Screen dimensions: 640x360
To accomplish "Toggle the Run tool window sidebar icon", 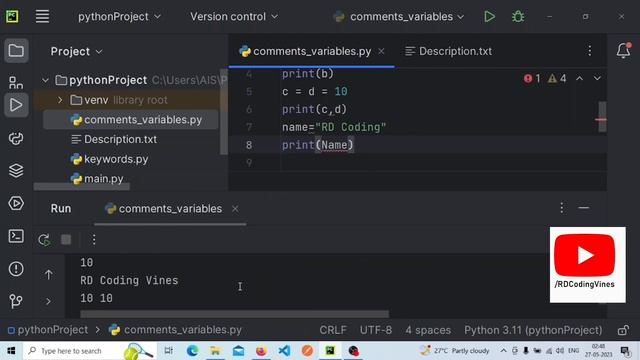I will click(16, 105).
